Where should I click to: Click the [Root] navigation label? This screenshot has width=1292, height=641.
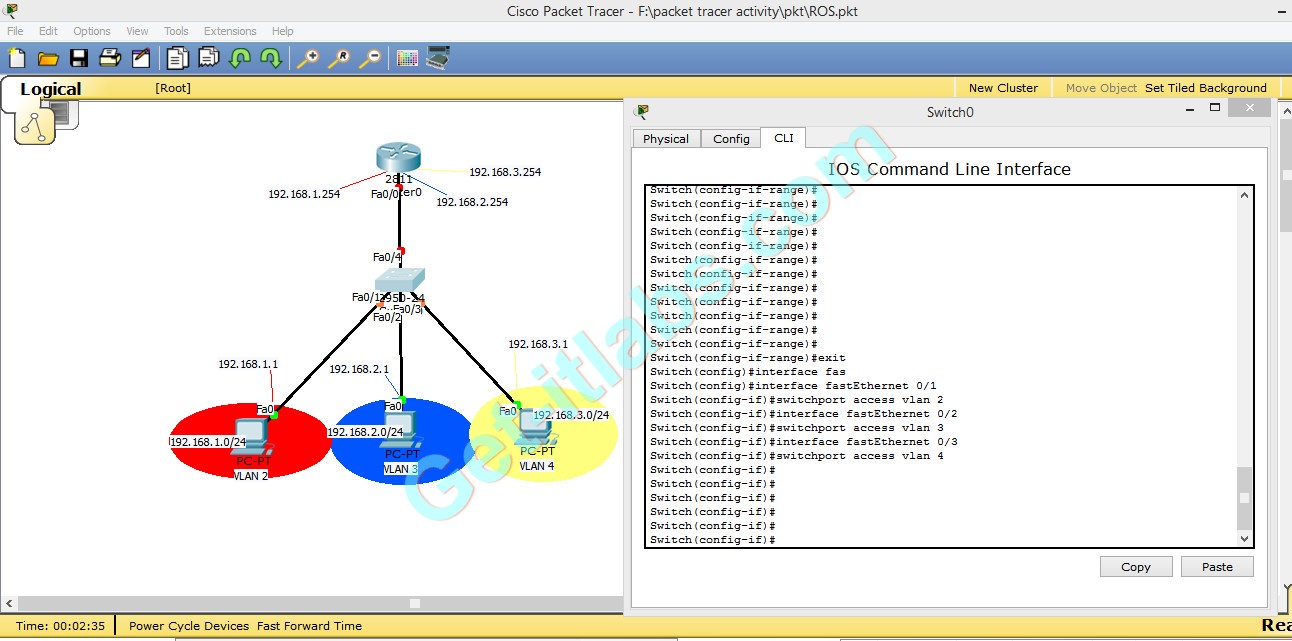pyautogui.click(x=173, y=88)
